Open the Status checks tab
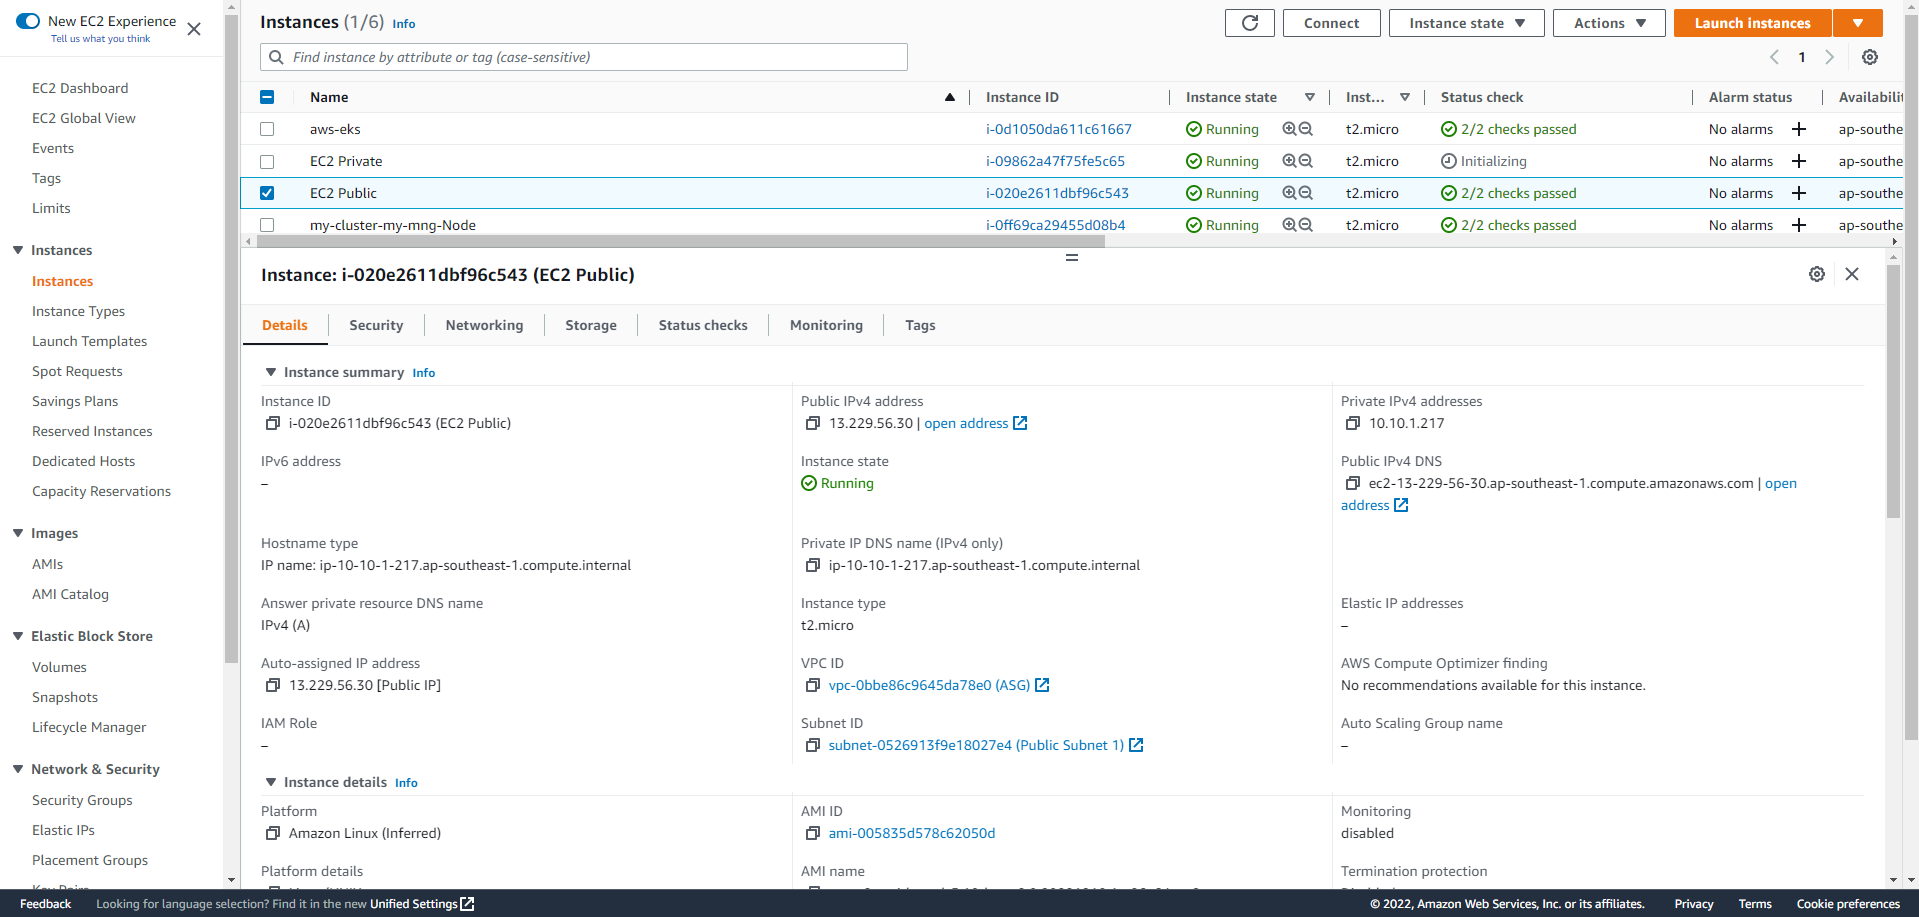 703,325
